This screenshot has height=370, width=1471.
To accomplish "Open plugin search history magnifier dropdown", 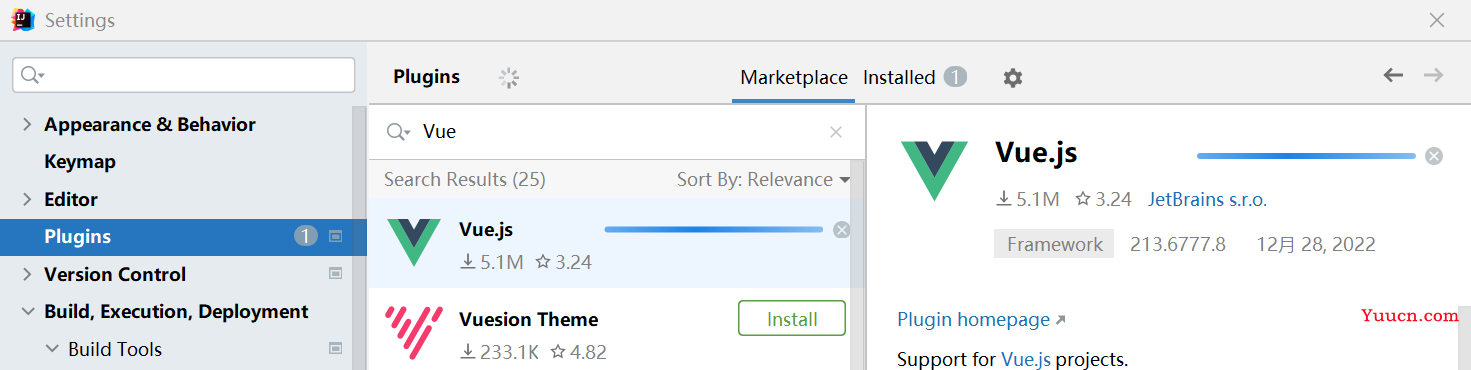I will (x=399, y=132).
